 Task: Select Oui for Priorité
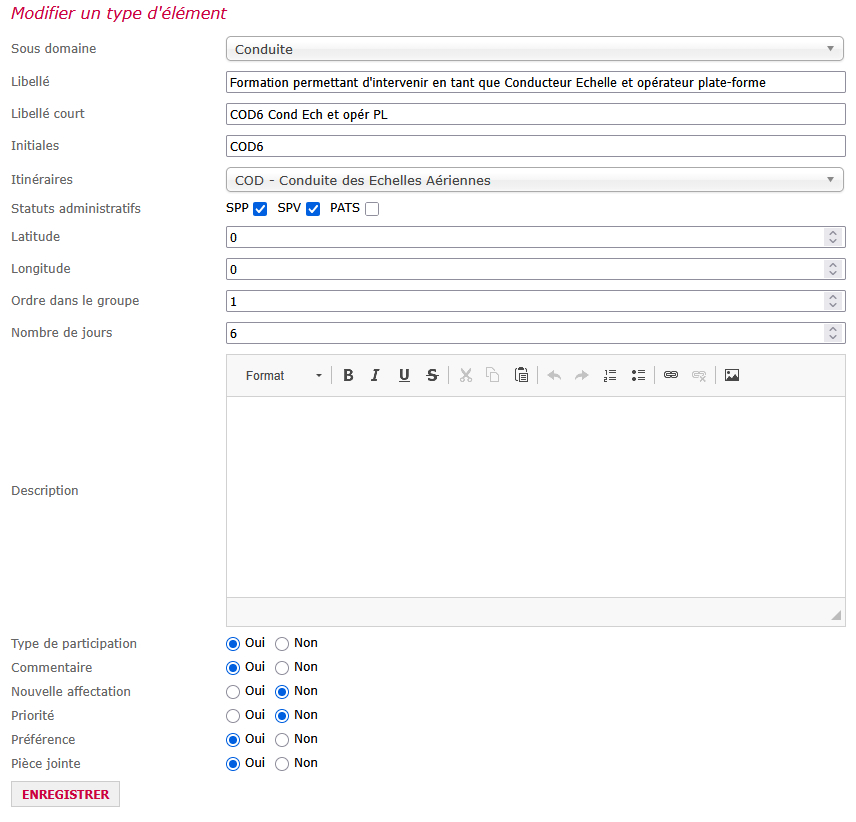233,716
